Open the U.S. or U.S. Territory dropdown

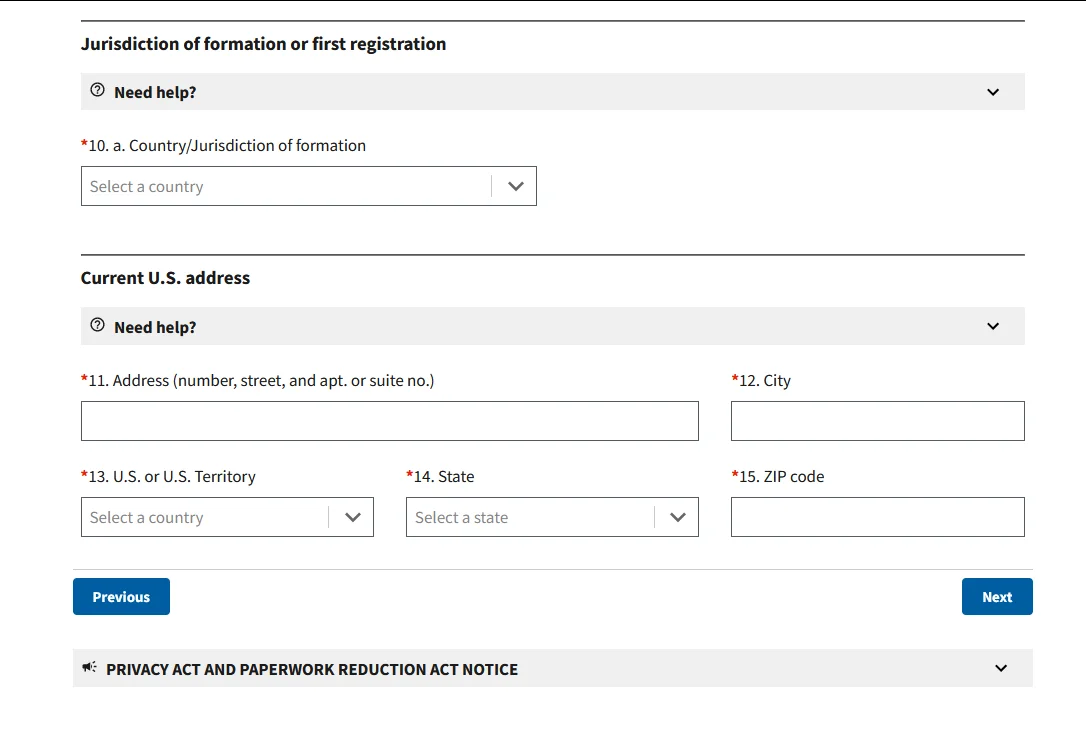[227, 517]
